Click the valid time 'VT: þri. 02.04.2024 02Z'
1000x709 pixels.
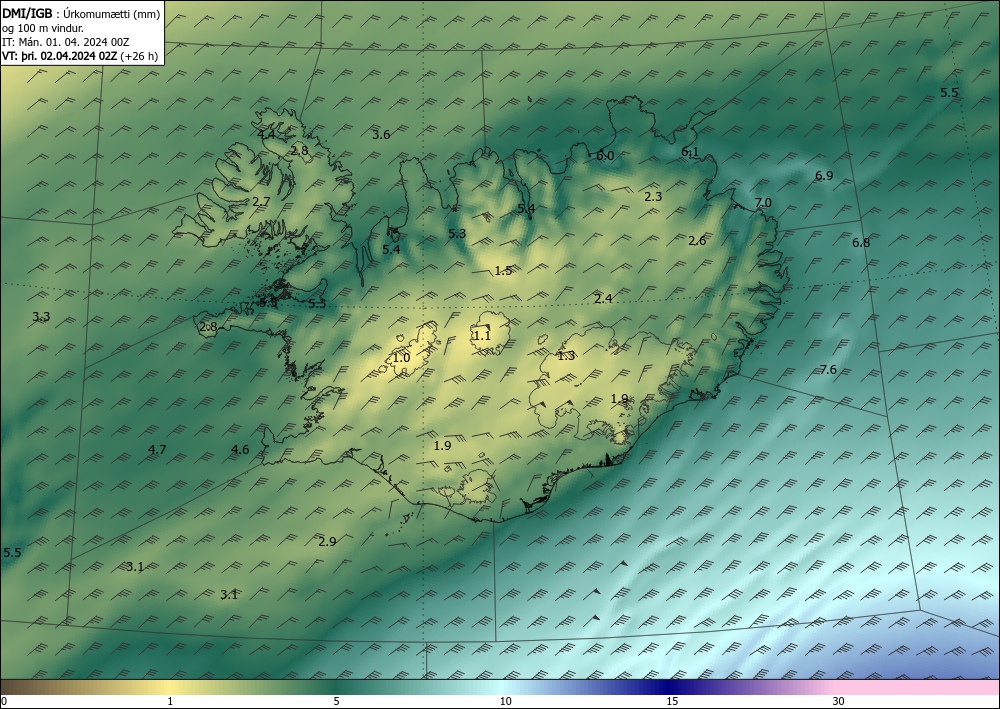click(60, 56)
